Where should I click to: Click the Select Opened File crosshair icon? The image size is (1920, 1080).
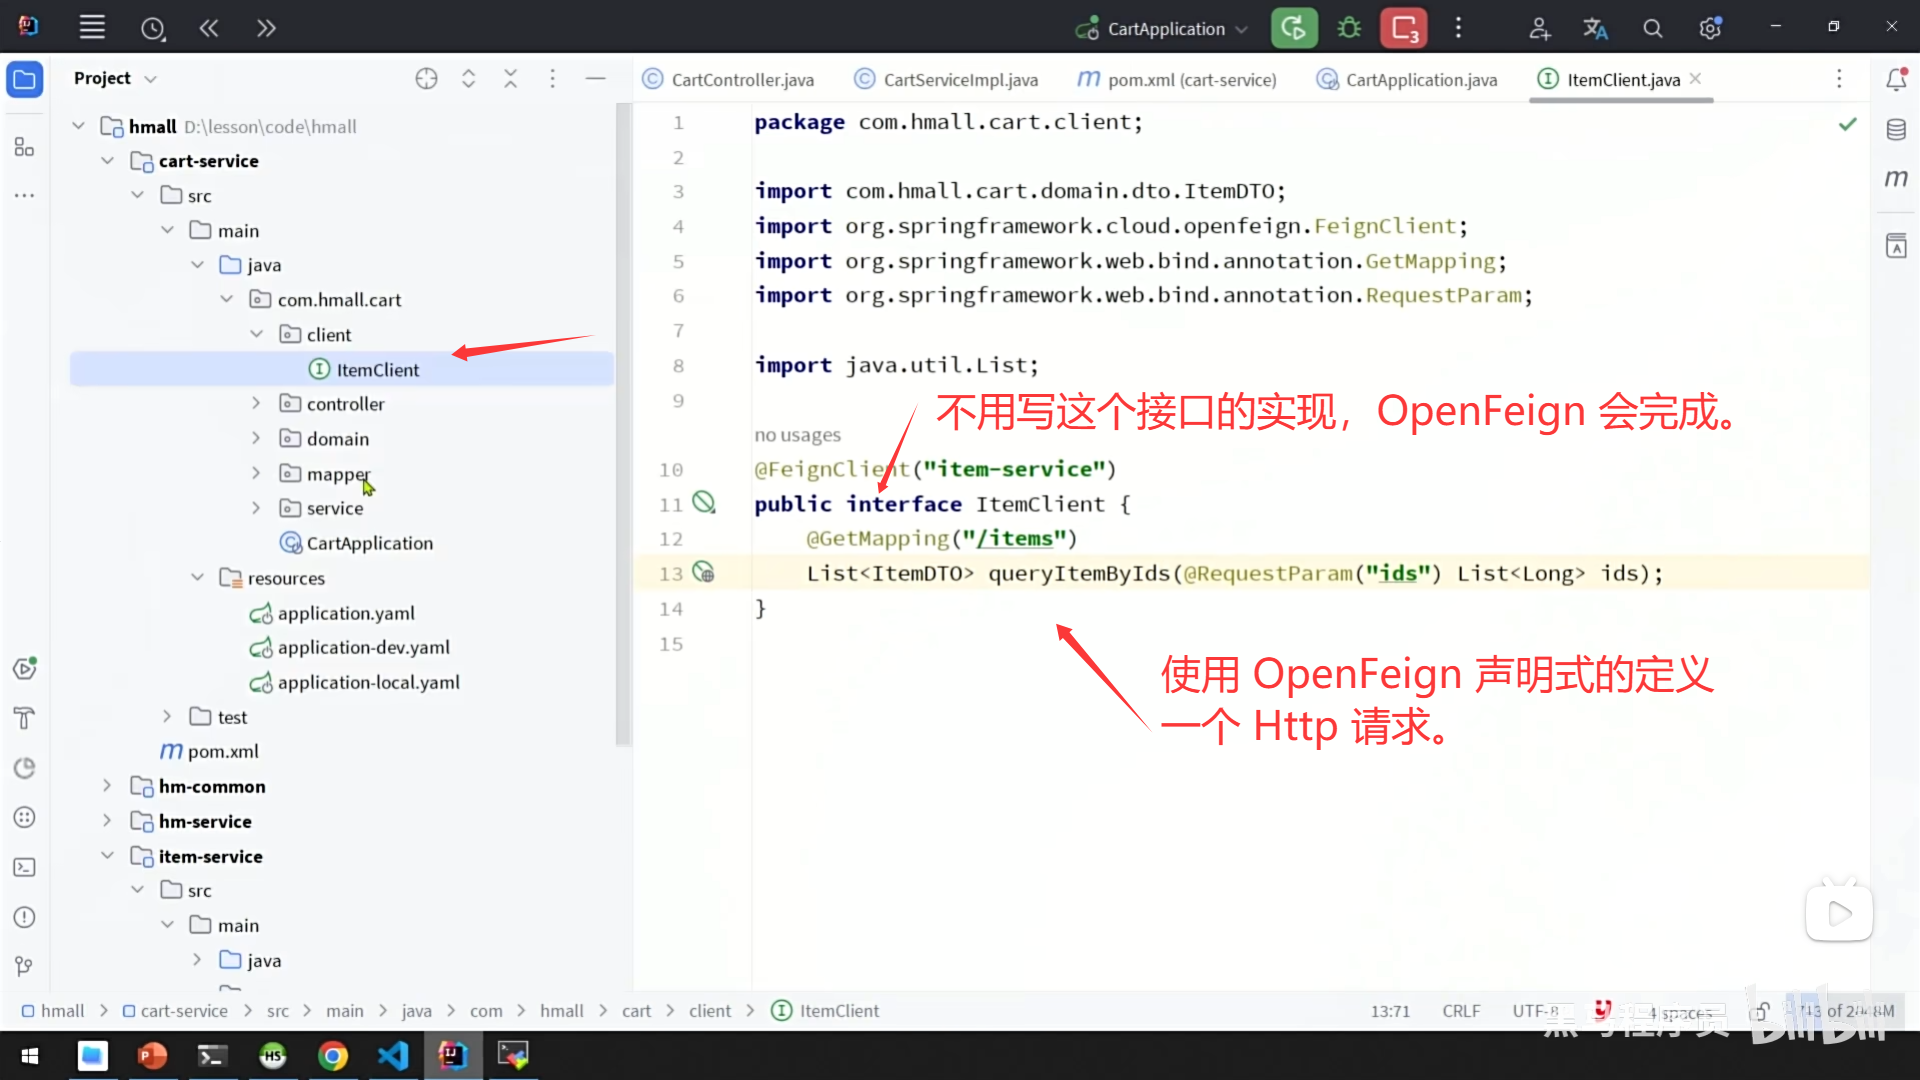pos(427,78)
